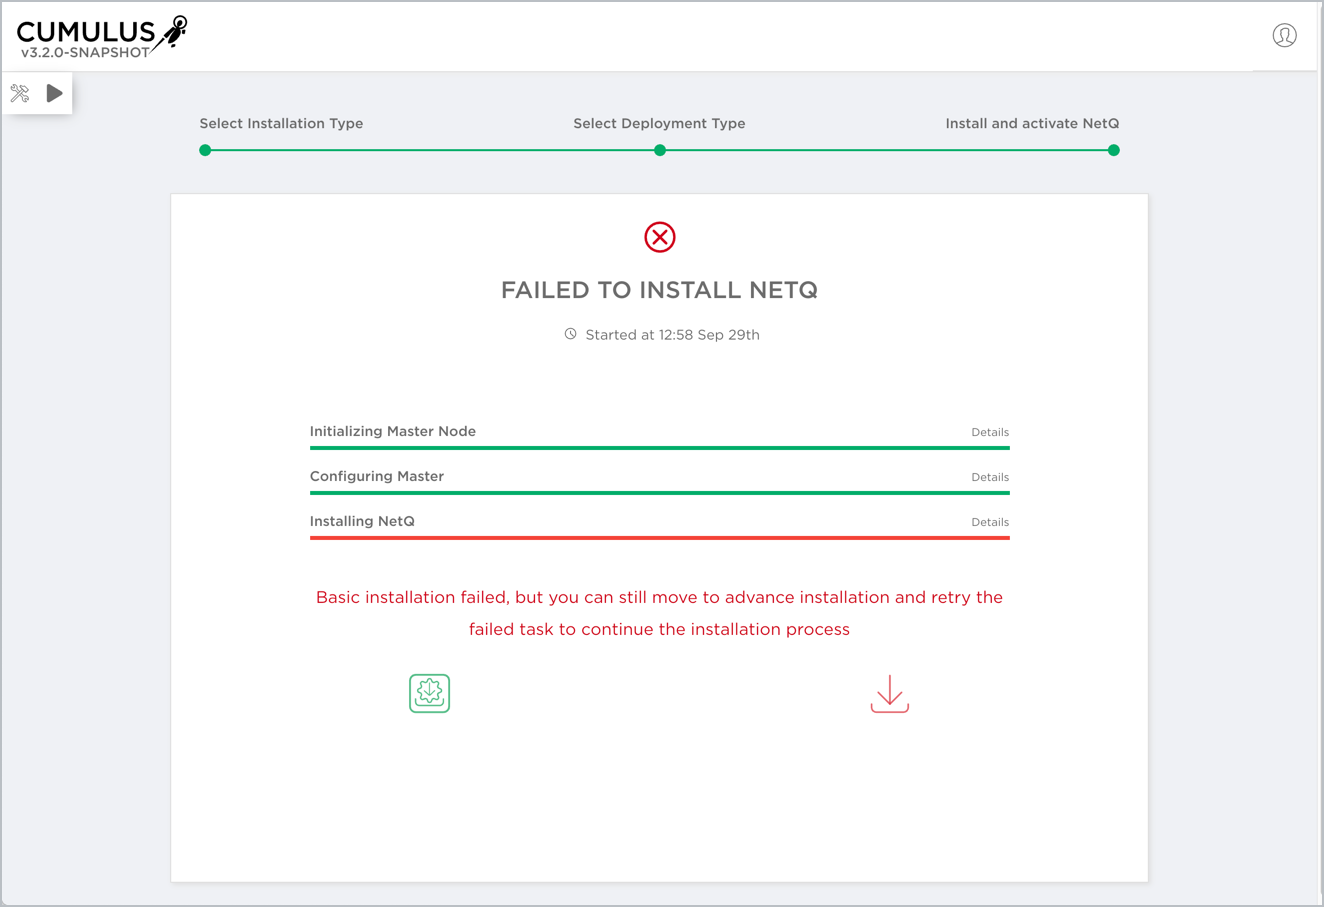Image resolution: width=1324 pixels, height=907 pixels.
Task: Click the green Initializing Master Node bar
Action: click(659, 448)
